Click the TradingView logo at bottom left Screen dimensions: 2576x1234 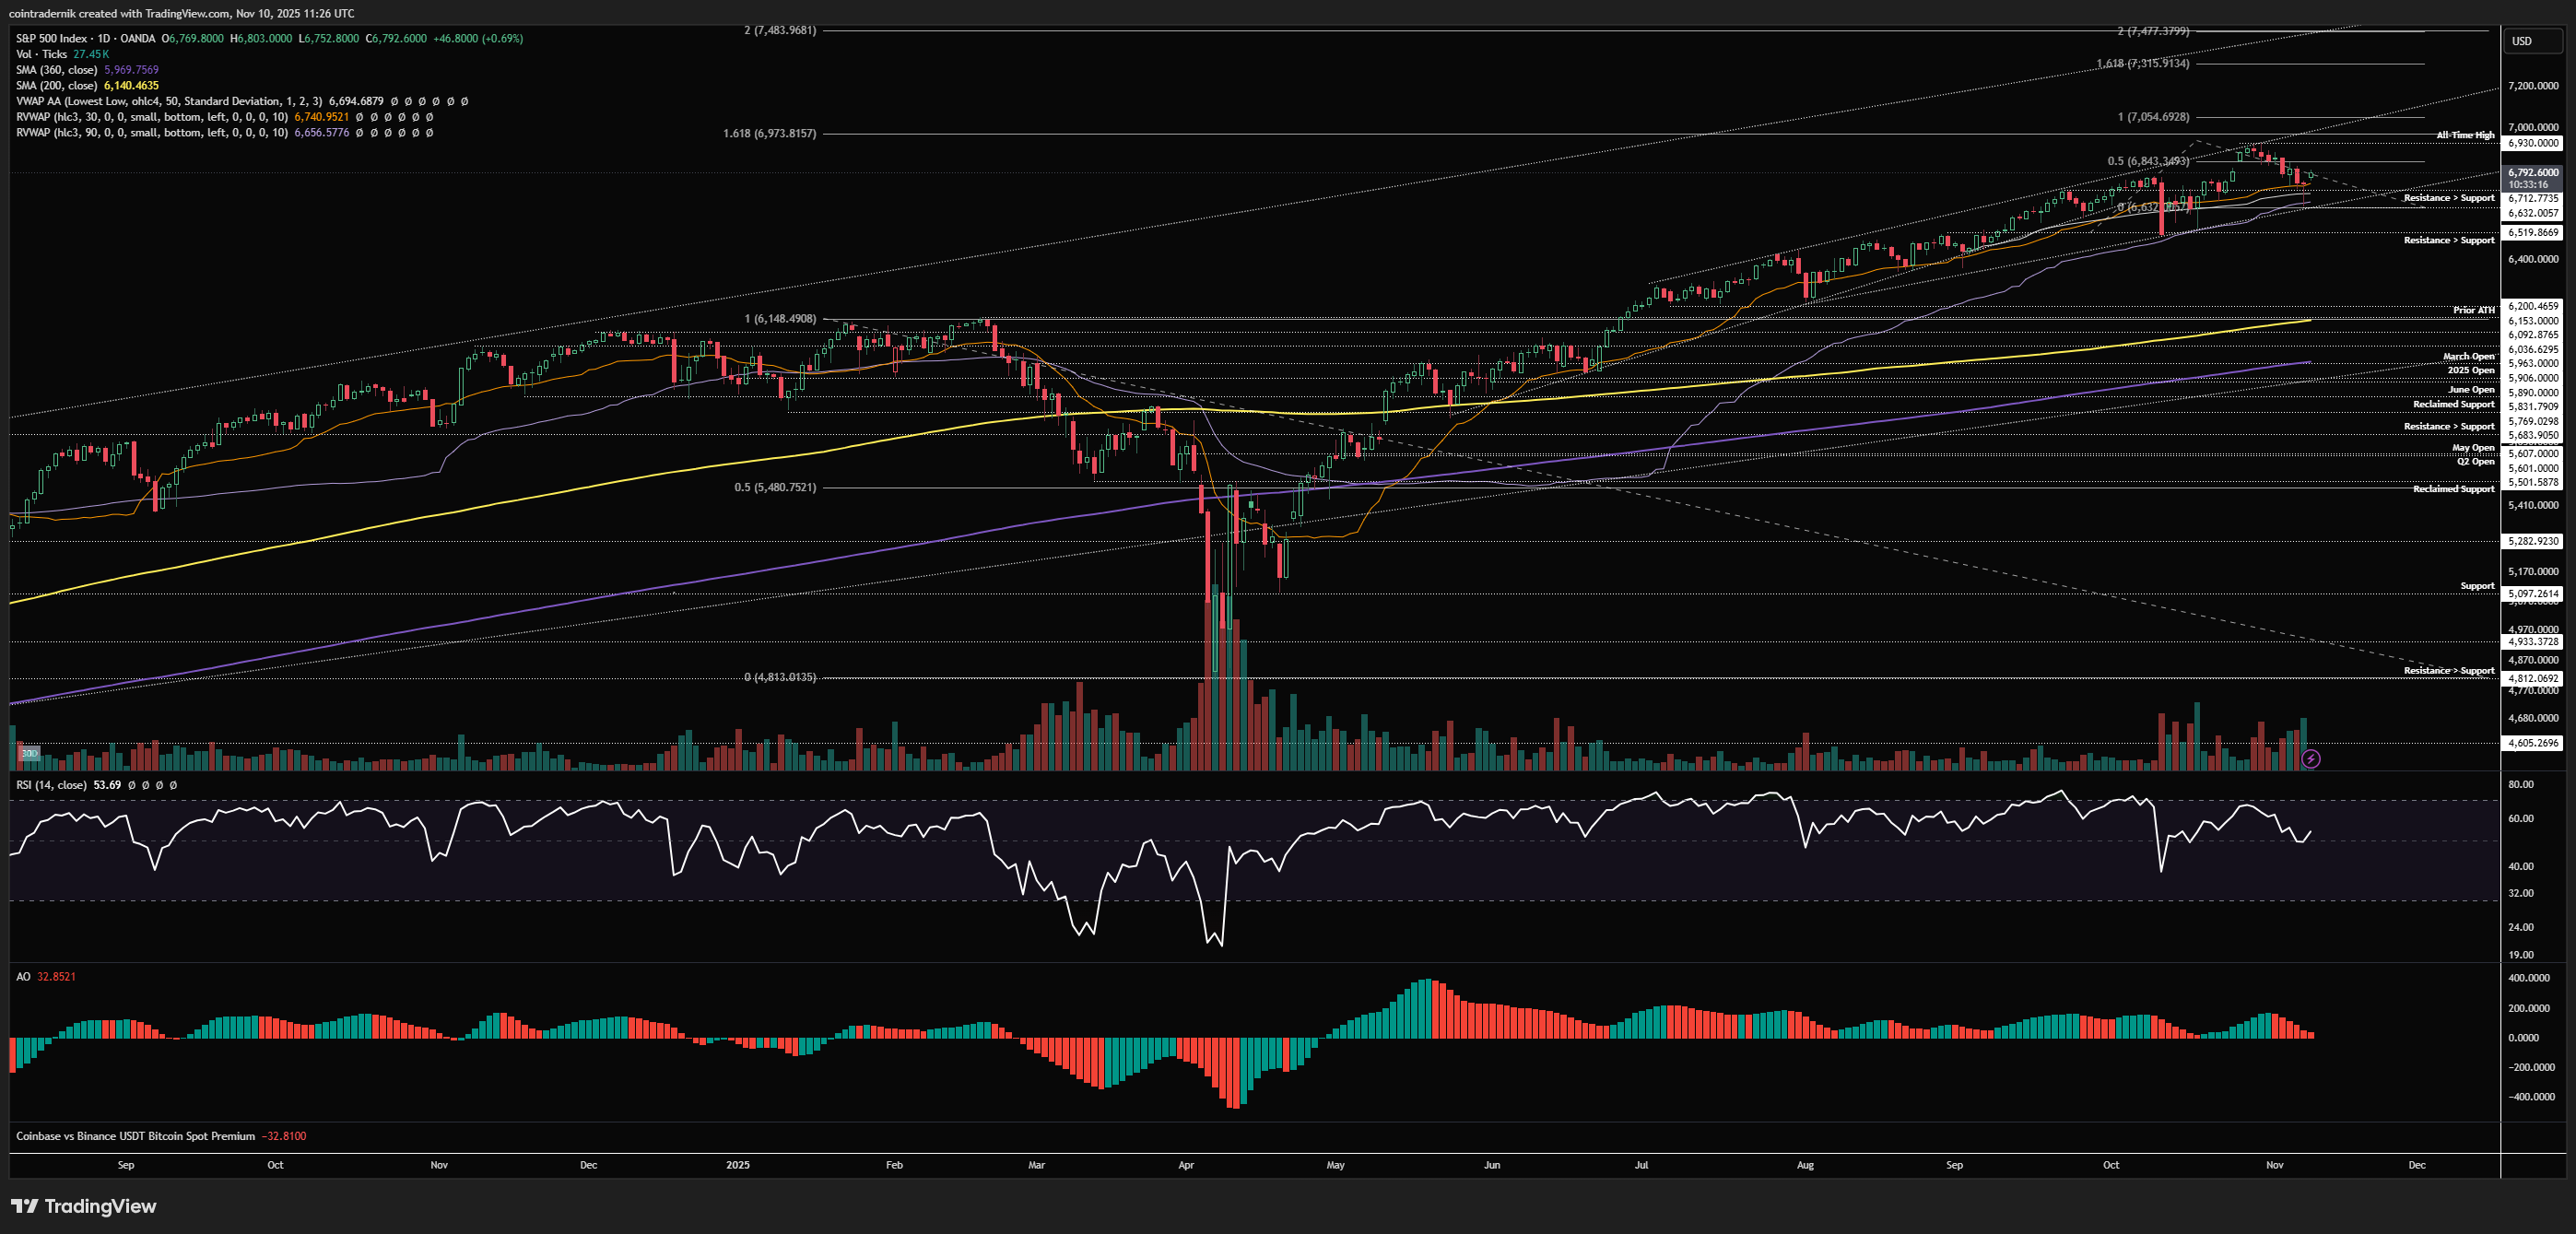tap(84, 1206)
